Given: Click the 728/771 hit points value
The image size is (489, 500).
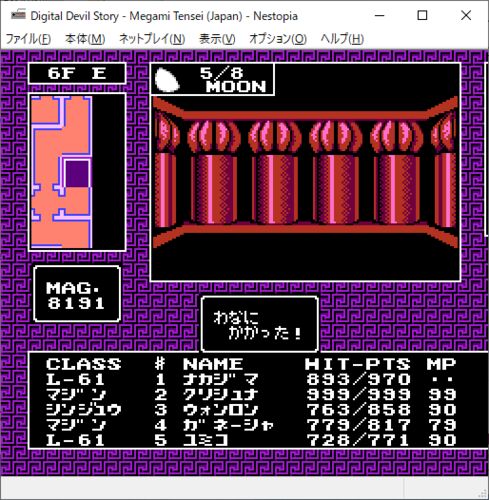Looking at the screenshot, I should [358, 441].
